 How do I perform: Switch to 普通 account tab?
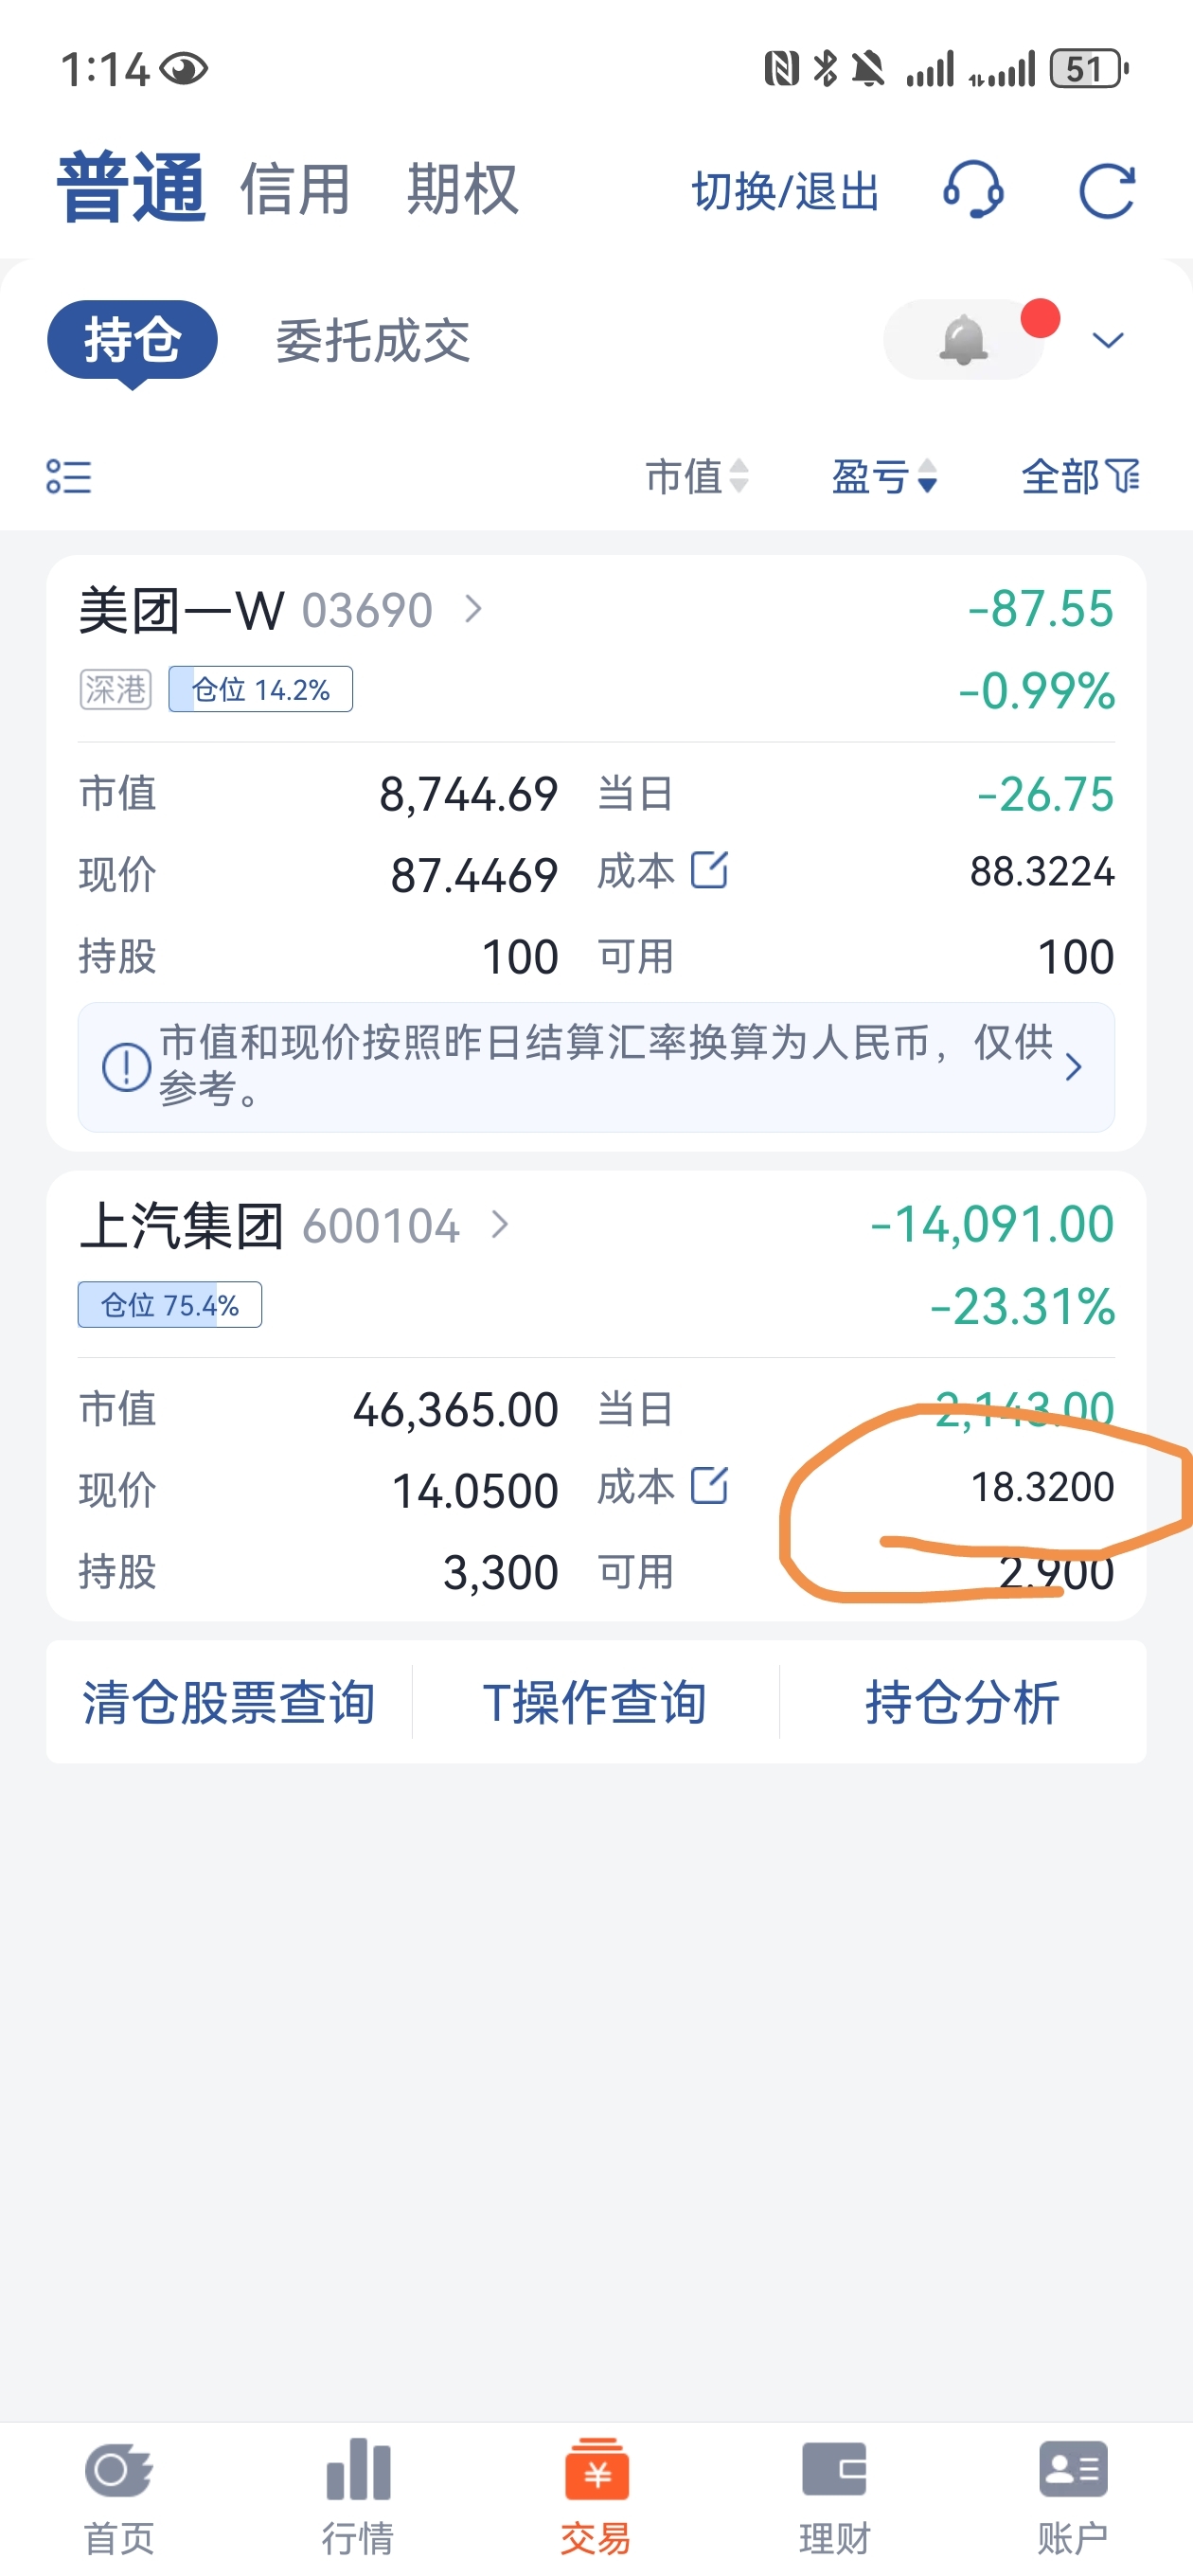[x=132, y=188]
